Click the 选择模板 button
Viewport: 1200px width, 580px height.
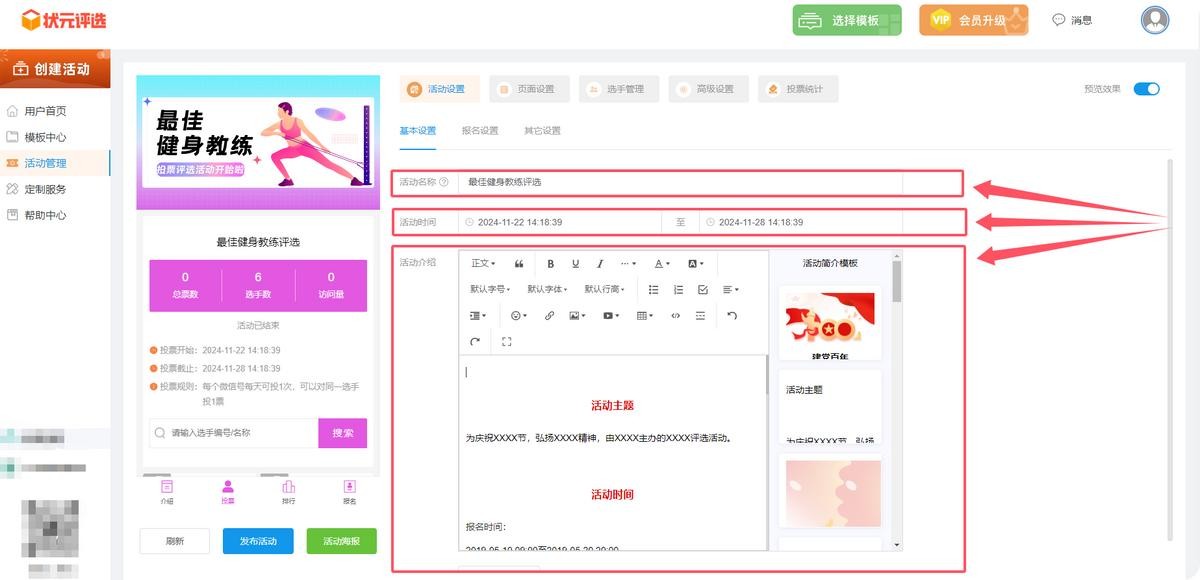click(847, 20)
